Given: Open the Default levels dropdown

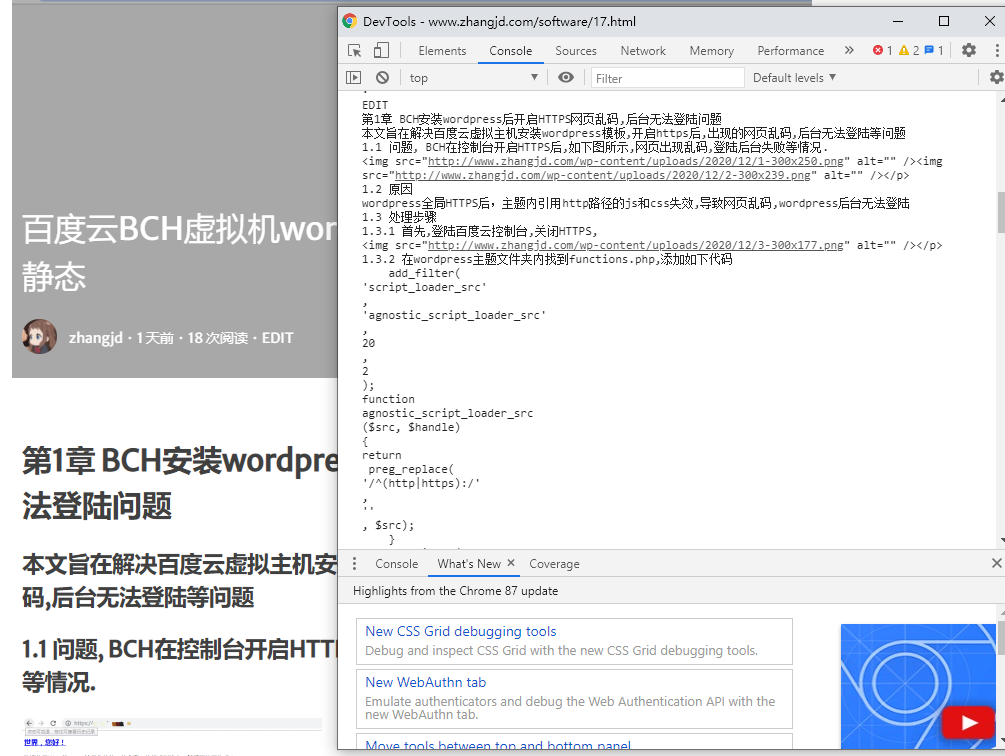Looking at the screenshot, I should 795,78.
